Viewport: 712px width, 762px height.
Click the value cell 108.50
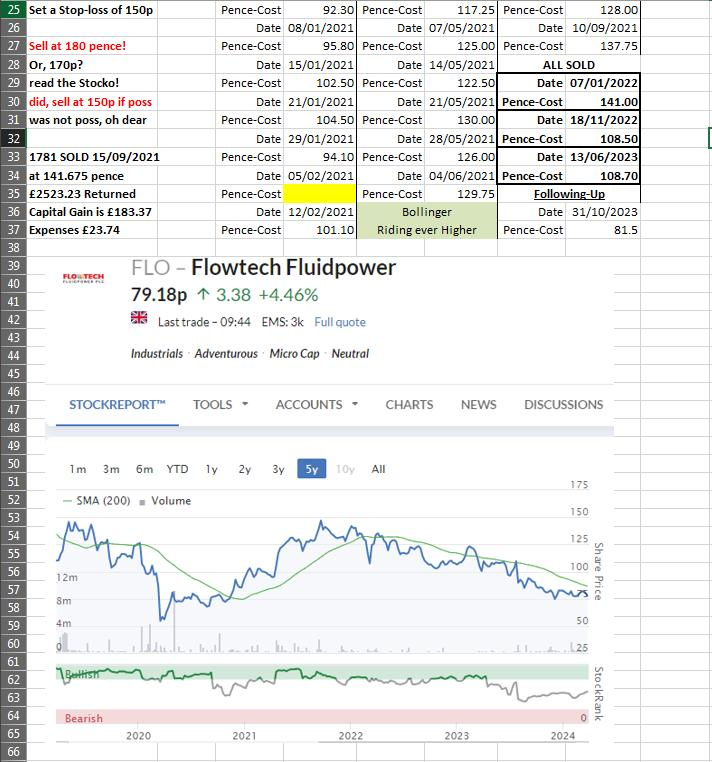pyautogui.click(x=603, y=139)
